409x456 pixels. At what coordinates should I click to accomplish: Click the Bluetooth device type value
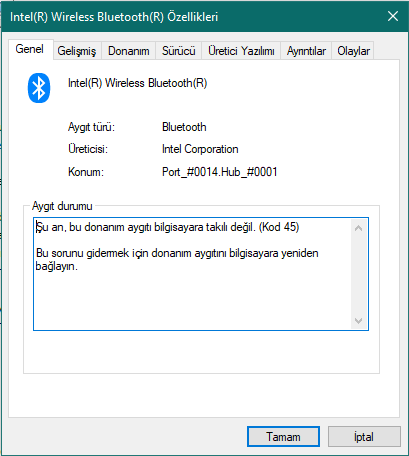(184, 127)
